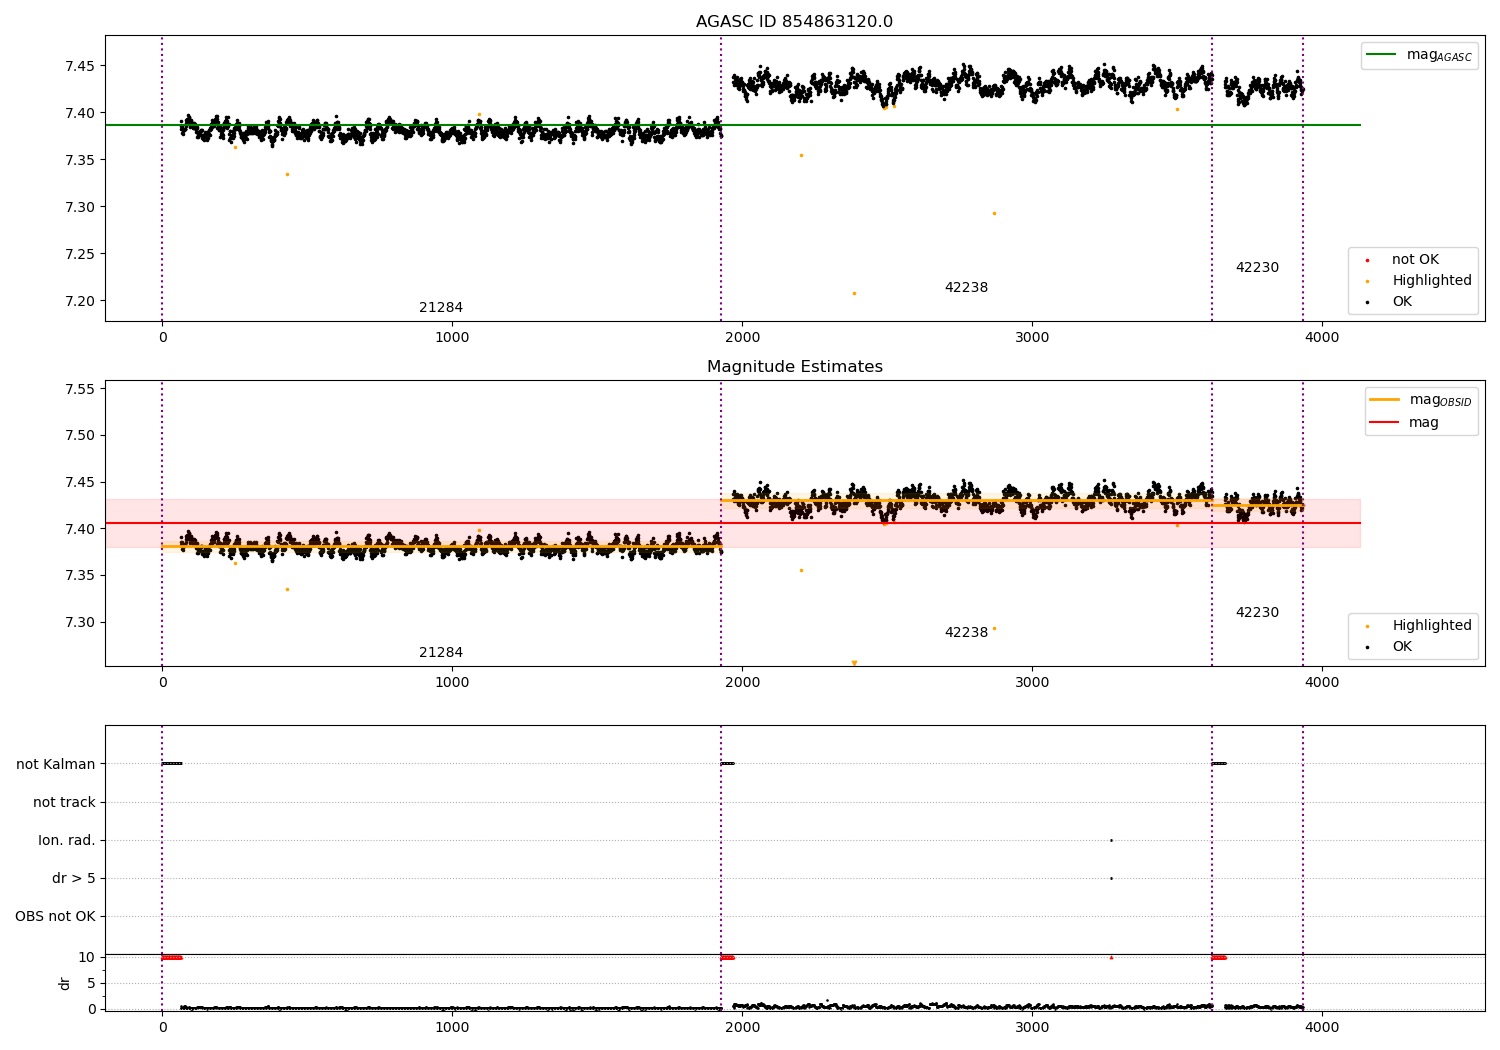The image size is (1500, 1050).
Task: Click the isolated 'dr > 5' flag dot
Action: point(1111,878)
